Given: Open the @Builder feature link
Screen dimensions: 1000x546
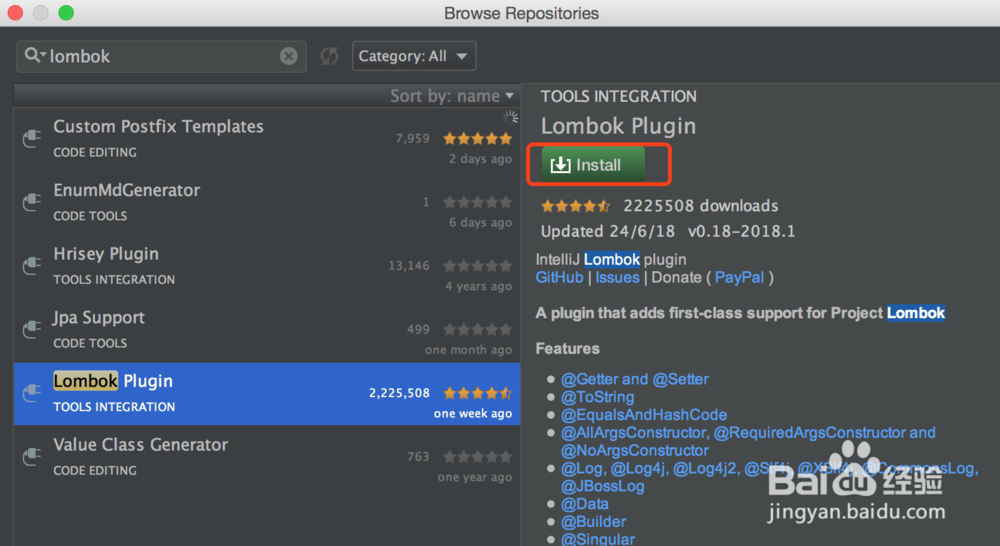Looking at the screenshot, I should [x=594, y=522].
